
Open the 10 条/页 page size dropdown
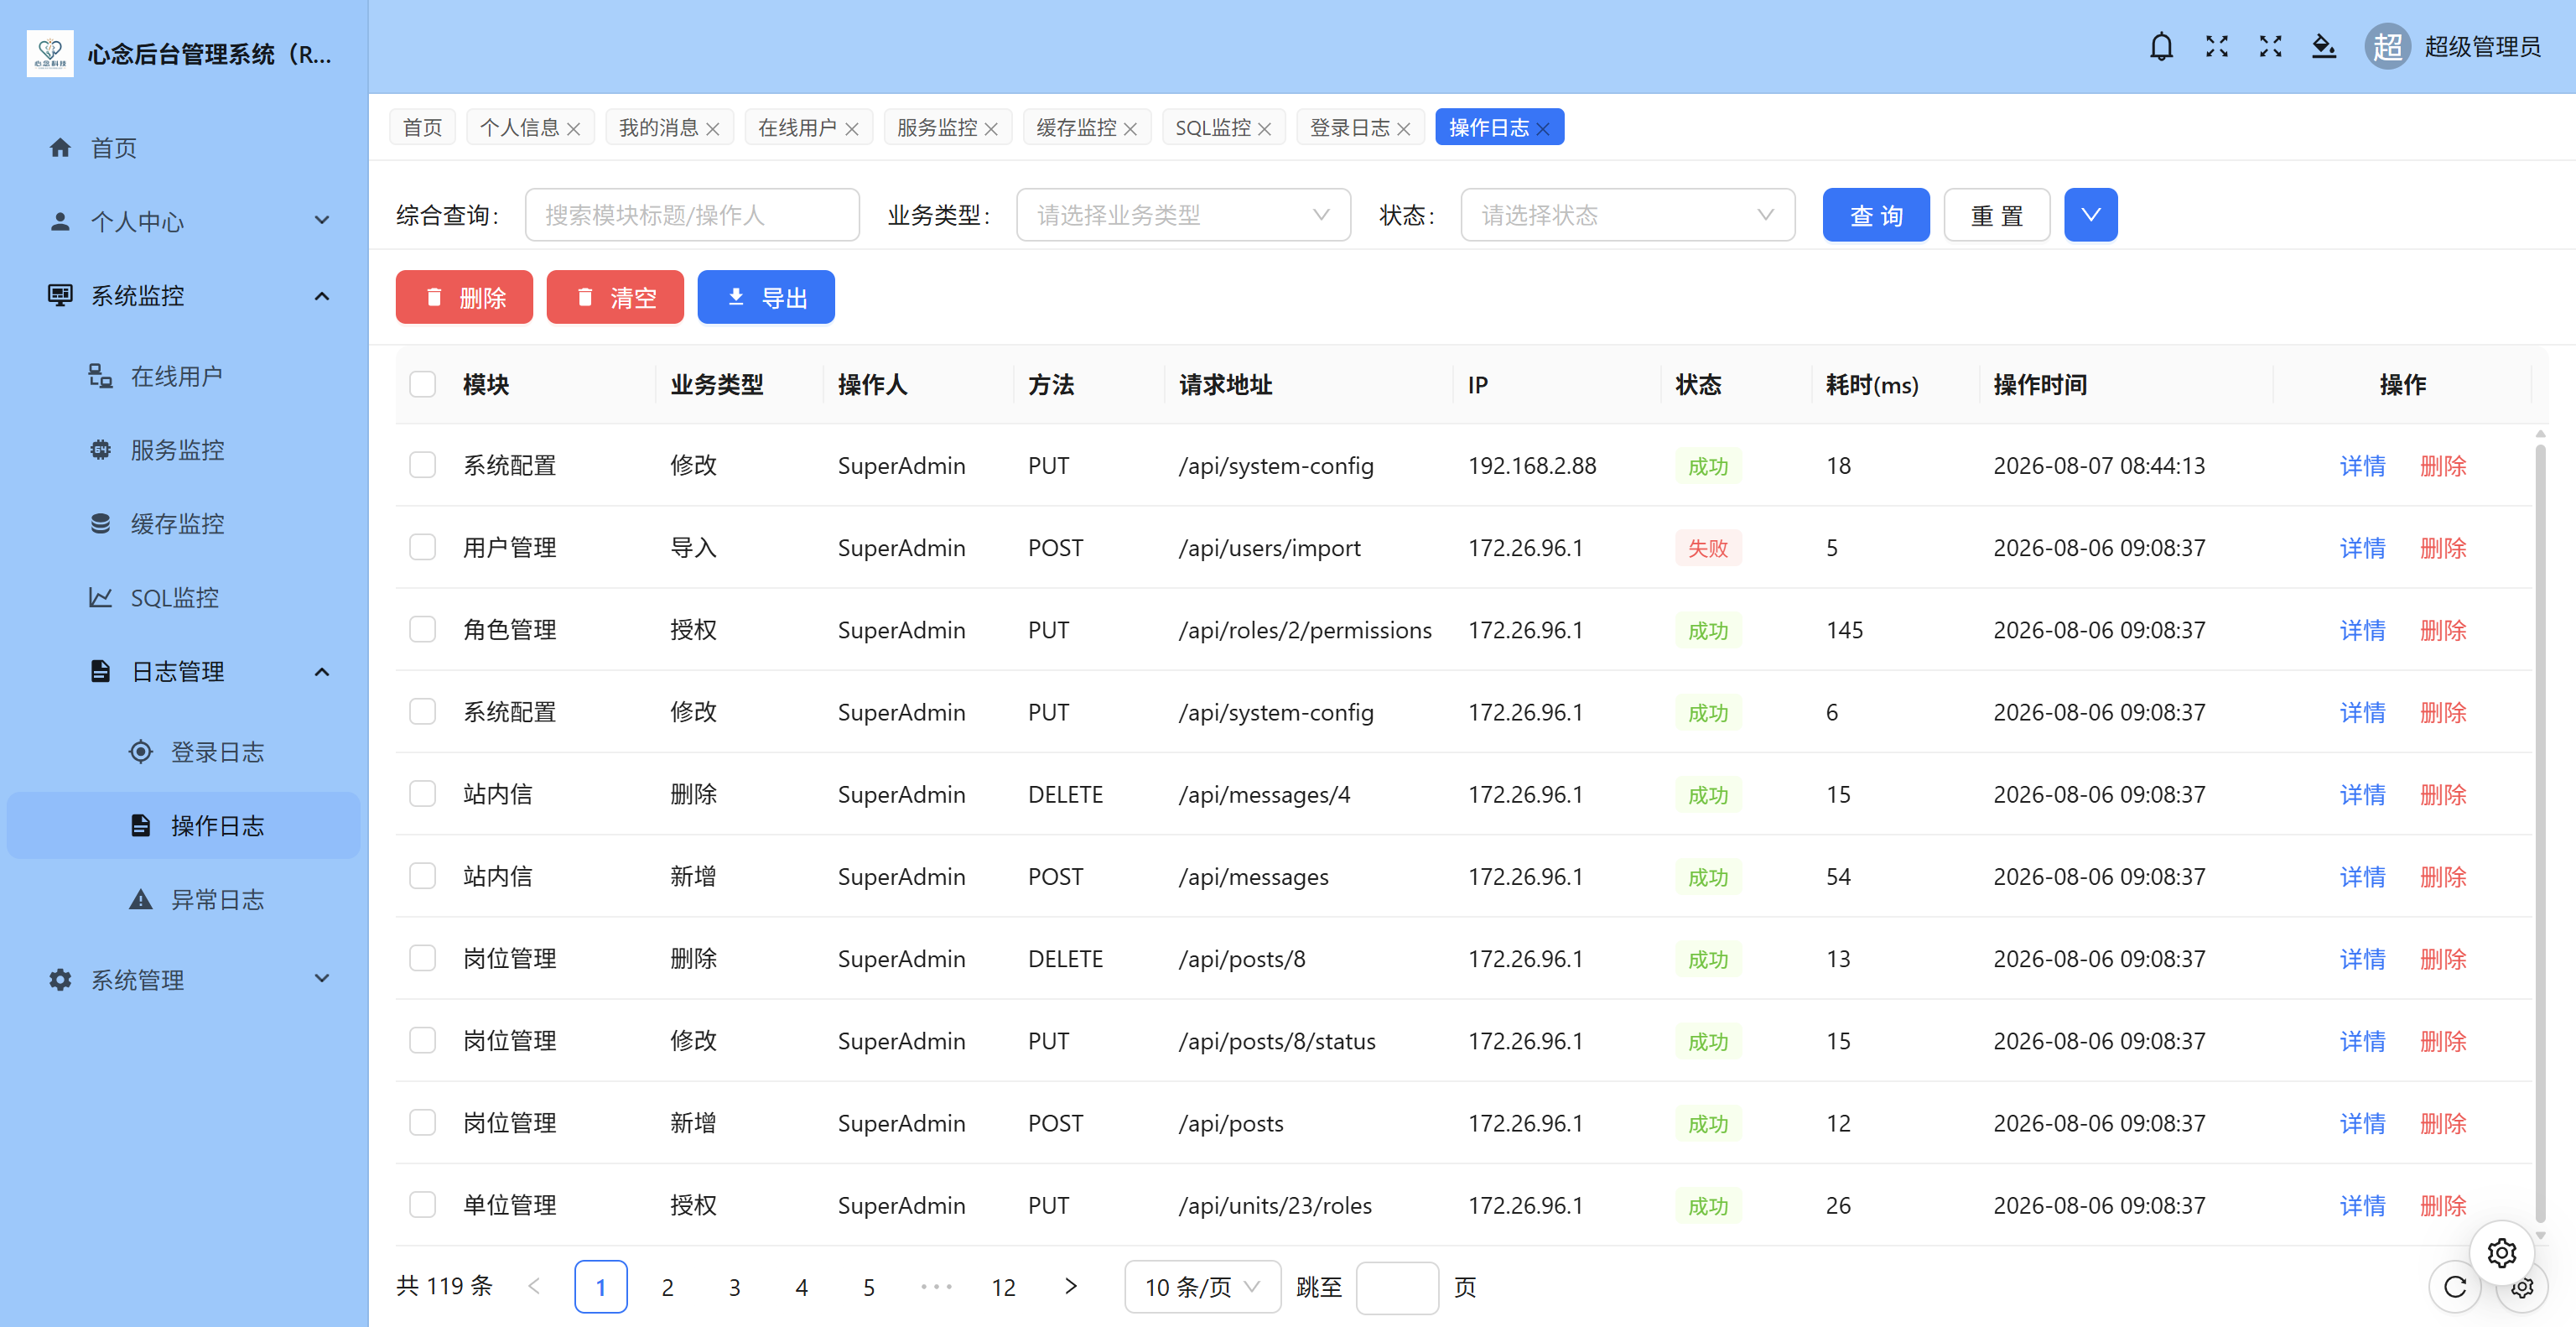tap(1202, 1287)
